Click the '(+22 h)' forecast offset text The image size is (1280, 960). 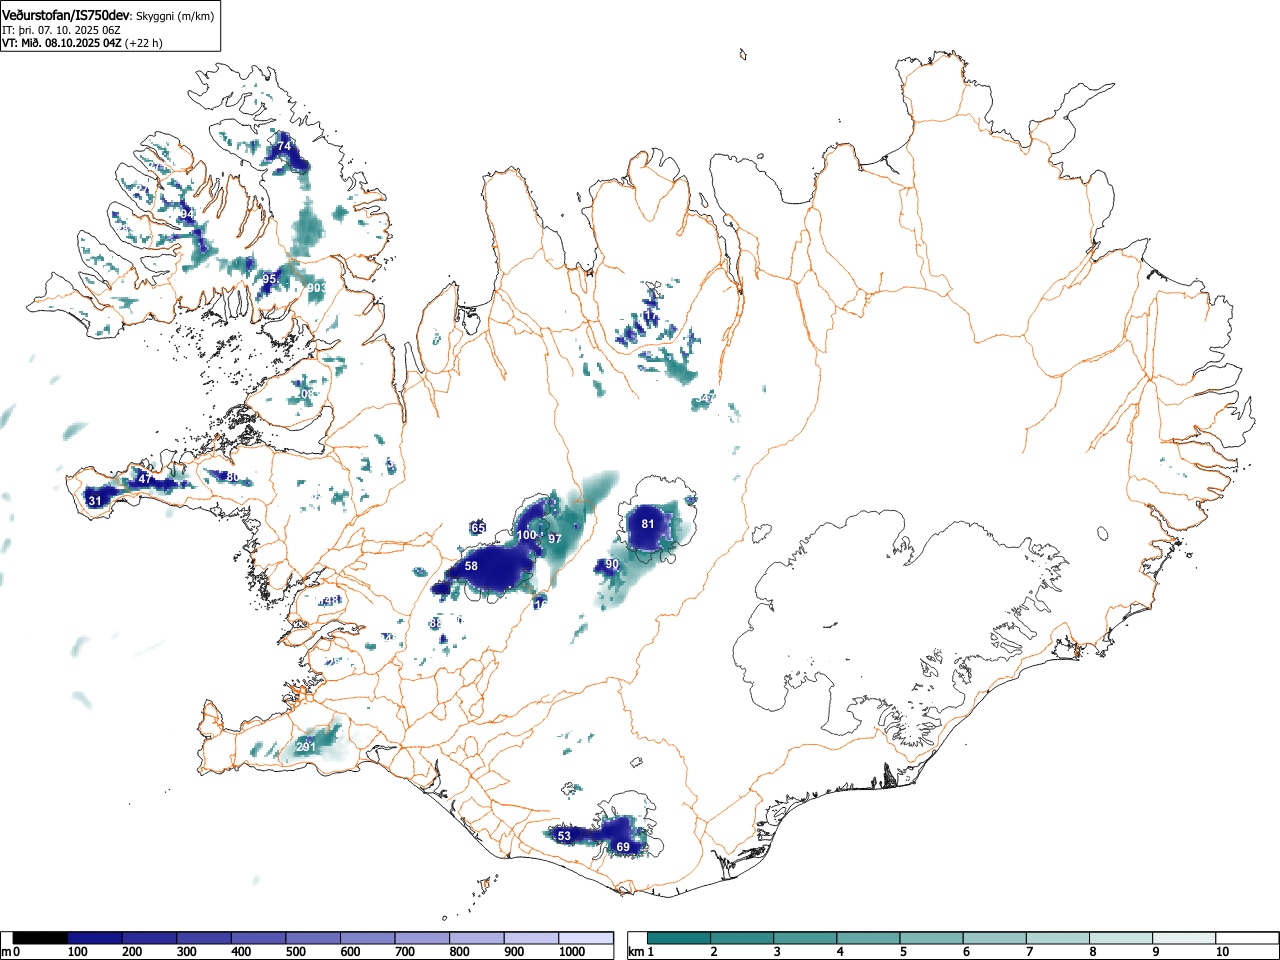(143, 43)
